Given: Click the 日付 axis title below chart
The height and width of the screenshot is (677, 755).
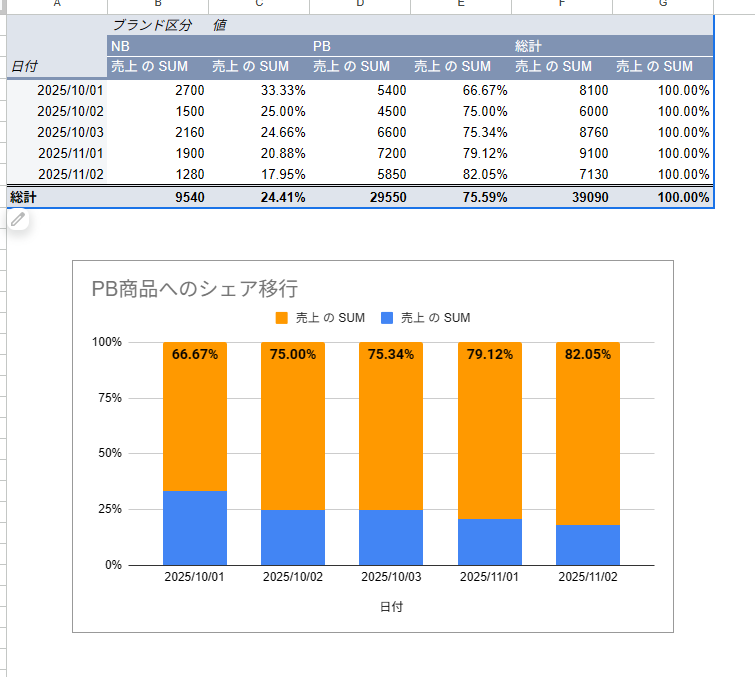Looking at the screenshot, I should pyautogui.click(x=392, y=606).
